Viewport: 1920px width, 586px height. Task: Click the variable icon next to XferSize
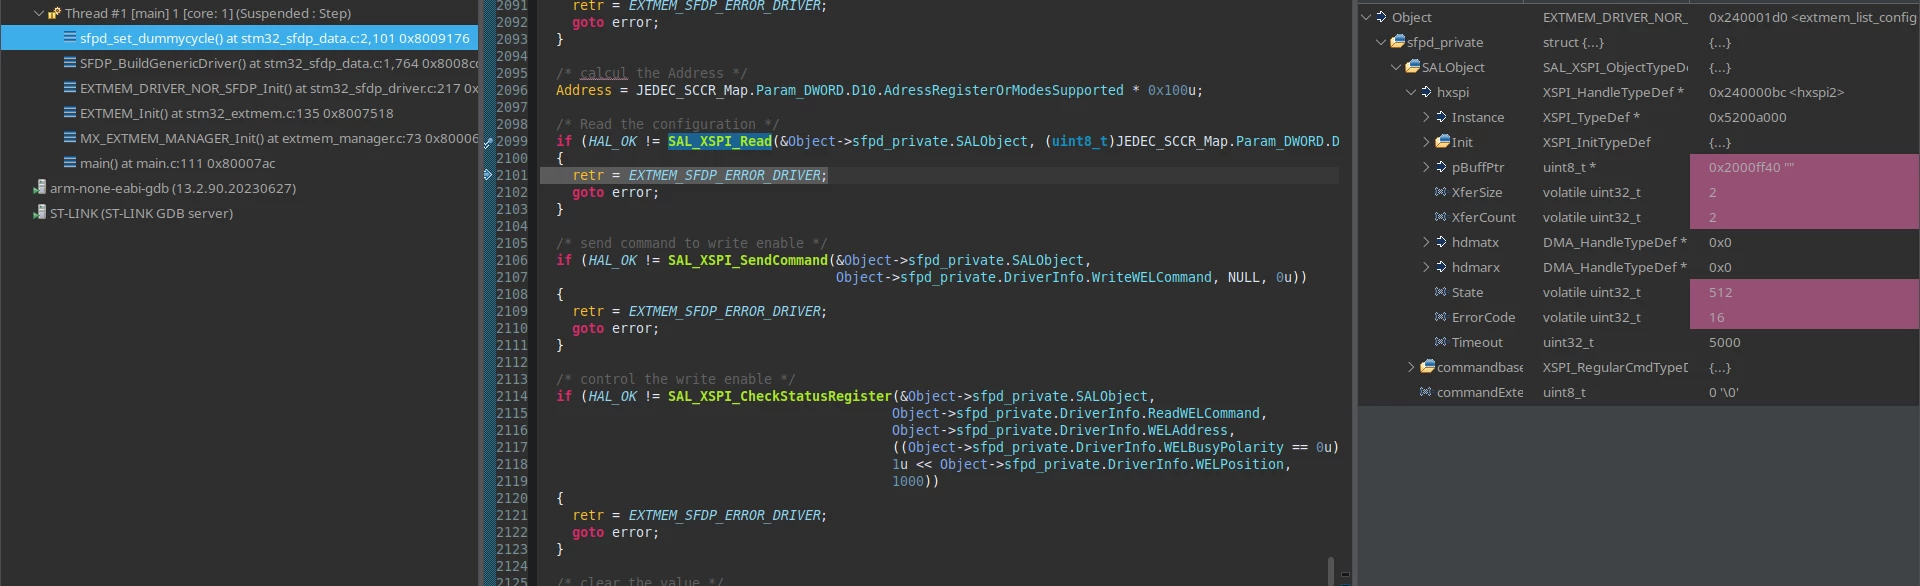pyautogui.click(x=1441, y=191)
